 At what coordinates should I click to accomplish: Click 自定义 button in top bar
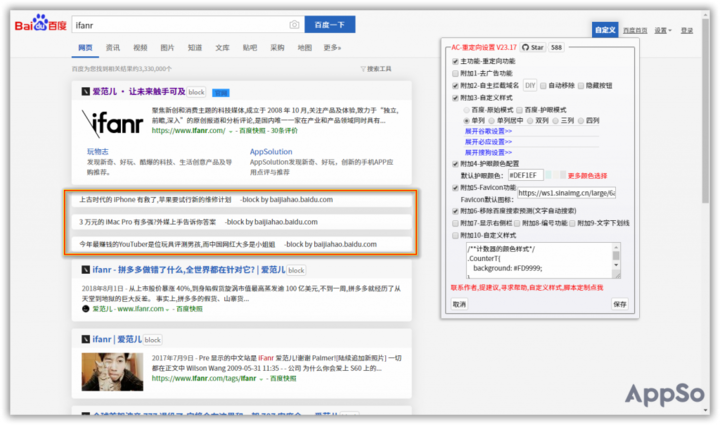pos(605,30)
